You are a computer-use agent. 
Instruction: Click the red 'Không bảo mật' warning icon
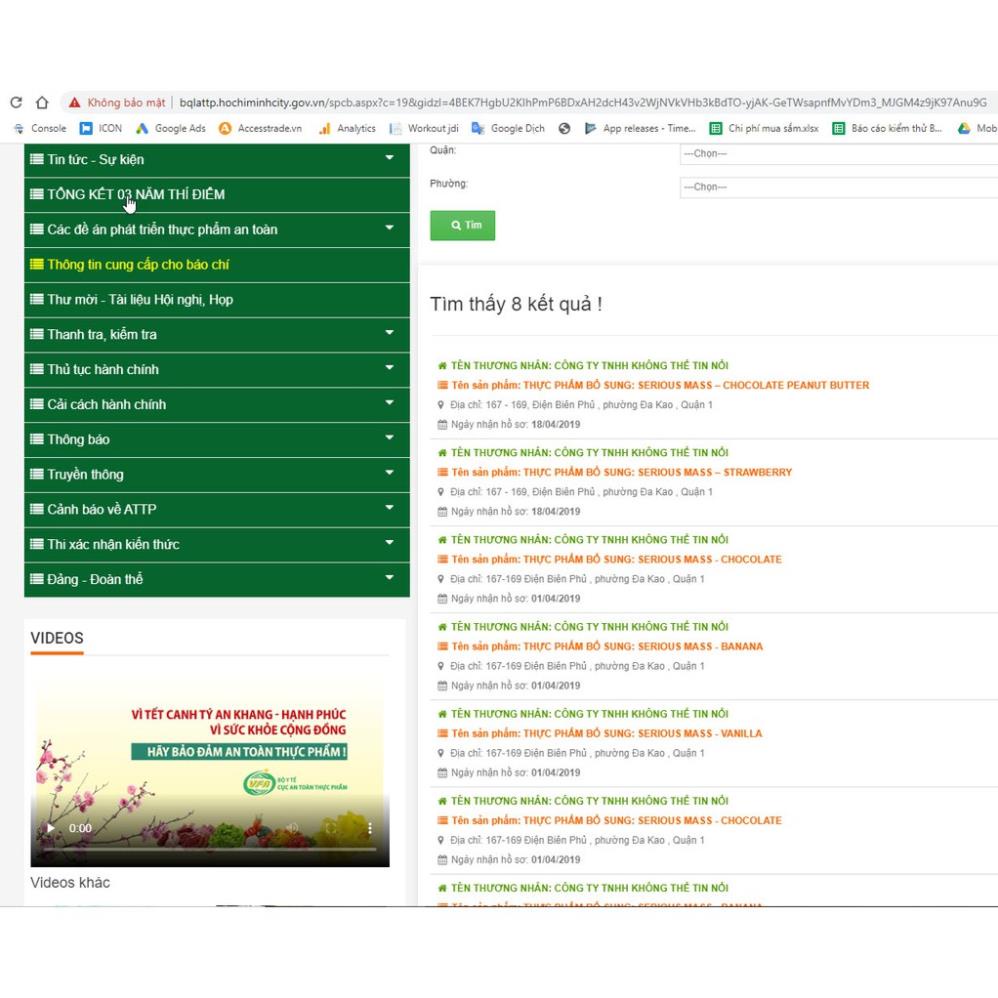pos(74,102)
